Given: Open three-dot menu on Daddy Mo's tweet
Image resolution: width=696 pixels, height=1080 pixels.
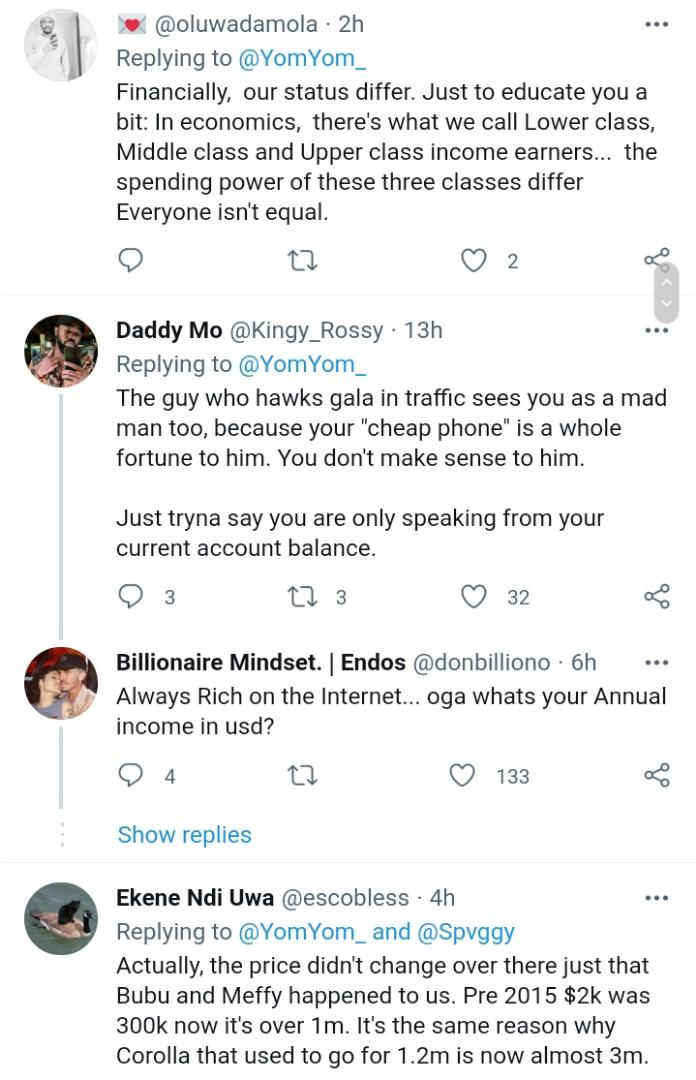Looking at the screenshot, I should (x=656, y=330).
